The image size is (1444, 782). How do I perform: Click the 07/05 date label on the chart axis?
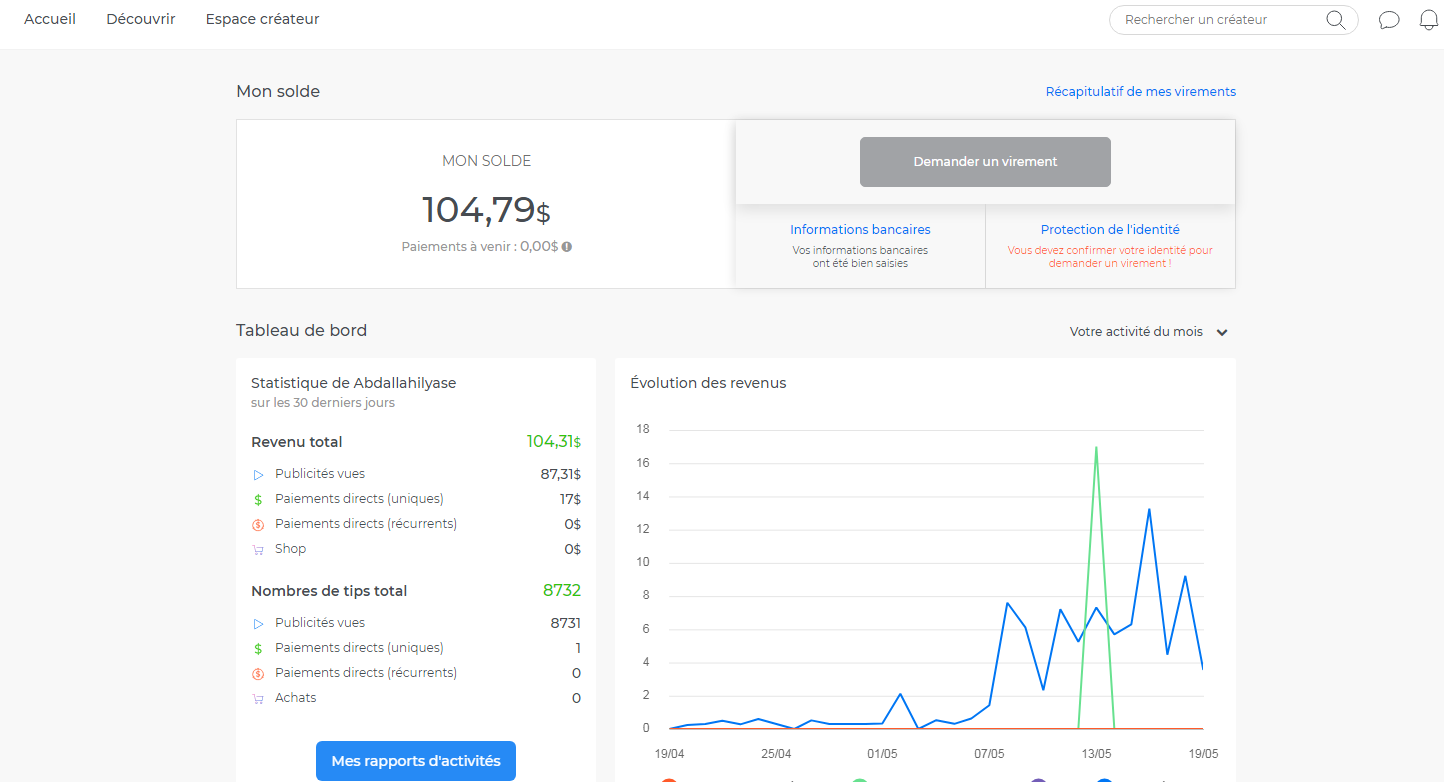(x=989, y=754)
